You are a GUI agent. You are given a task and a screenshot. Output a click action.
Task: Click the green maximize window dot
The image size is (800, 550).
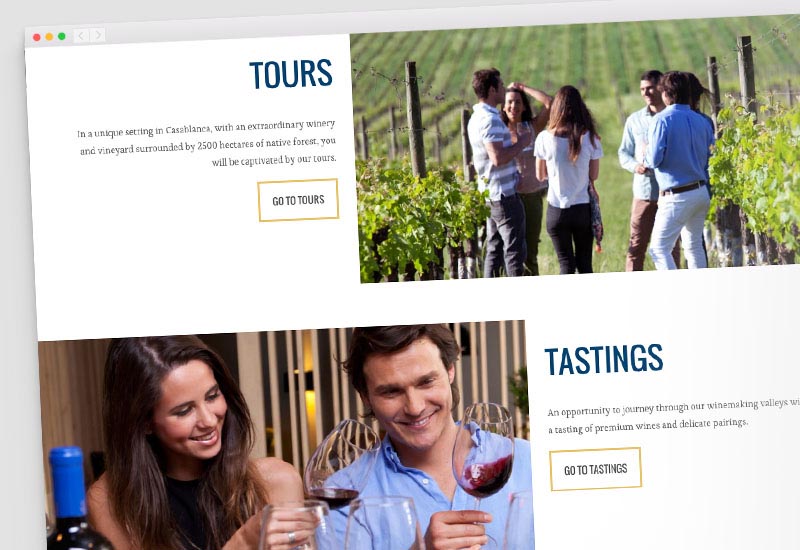(62, 36)
